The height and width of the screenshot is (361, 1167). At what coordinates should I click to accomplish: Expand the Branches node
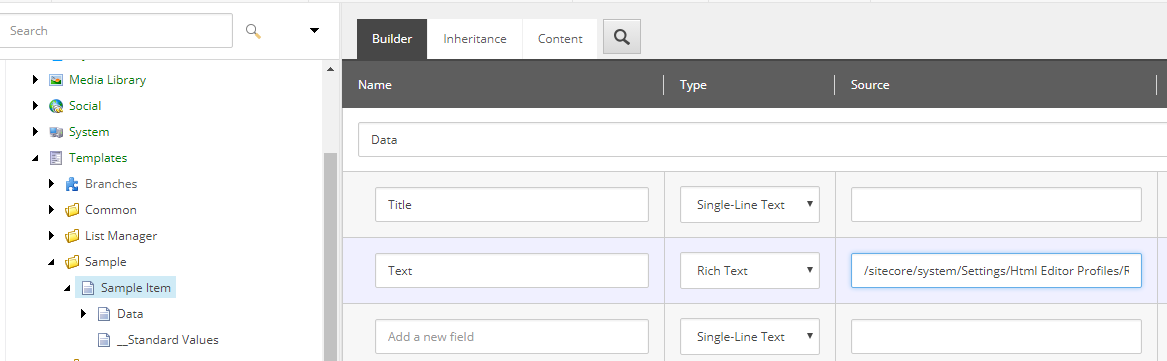coord(51,184)
